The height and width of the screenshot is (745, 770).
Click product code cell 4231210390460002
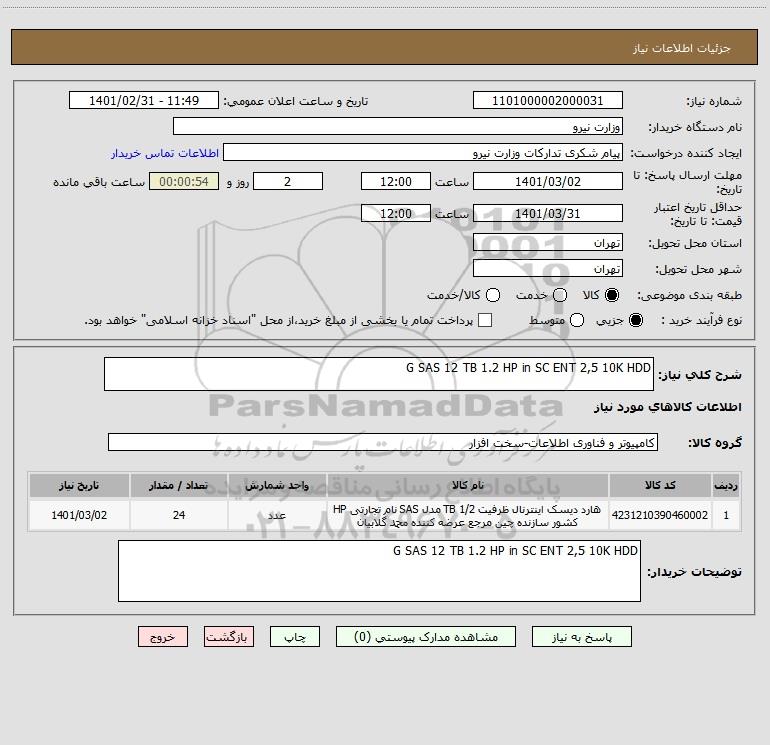(x=660, y=515)
